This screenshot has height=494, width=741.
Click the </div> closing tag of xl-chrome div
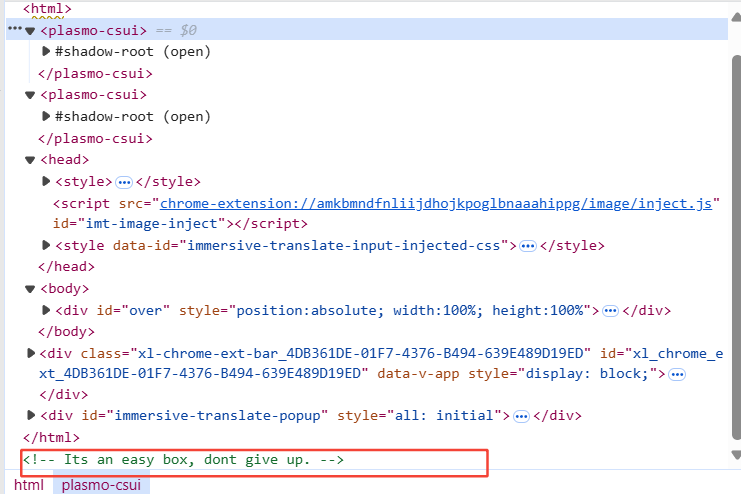pyautogui.click(x=63, y=394)
